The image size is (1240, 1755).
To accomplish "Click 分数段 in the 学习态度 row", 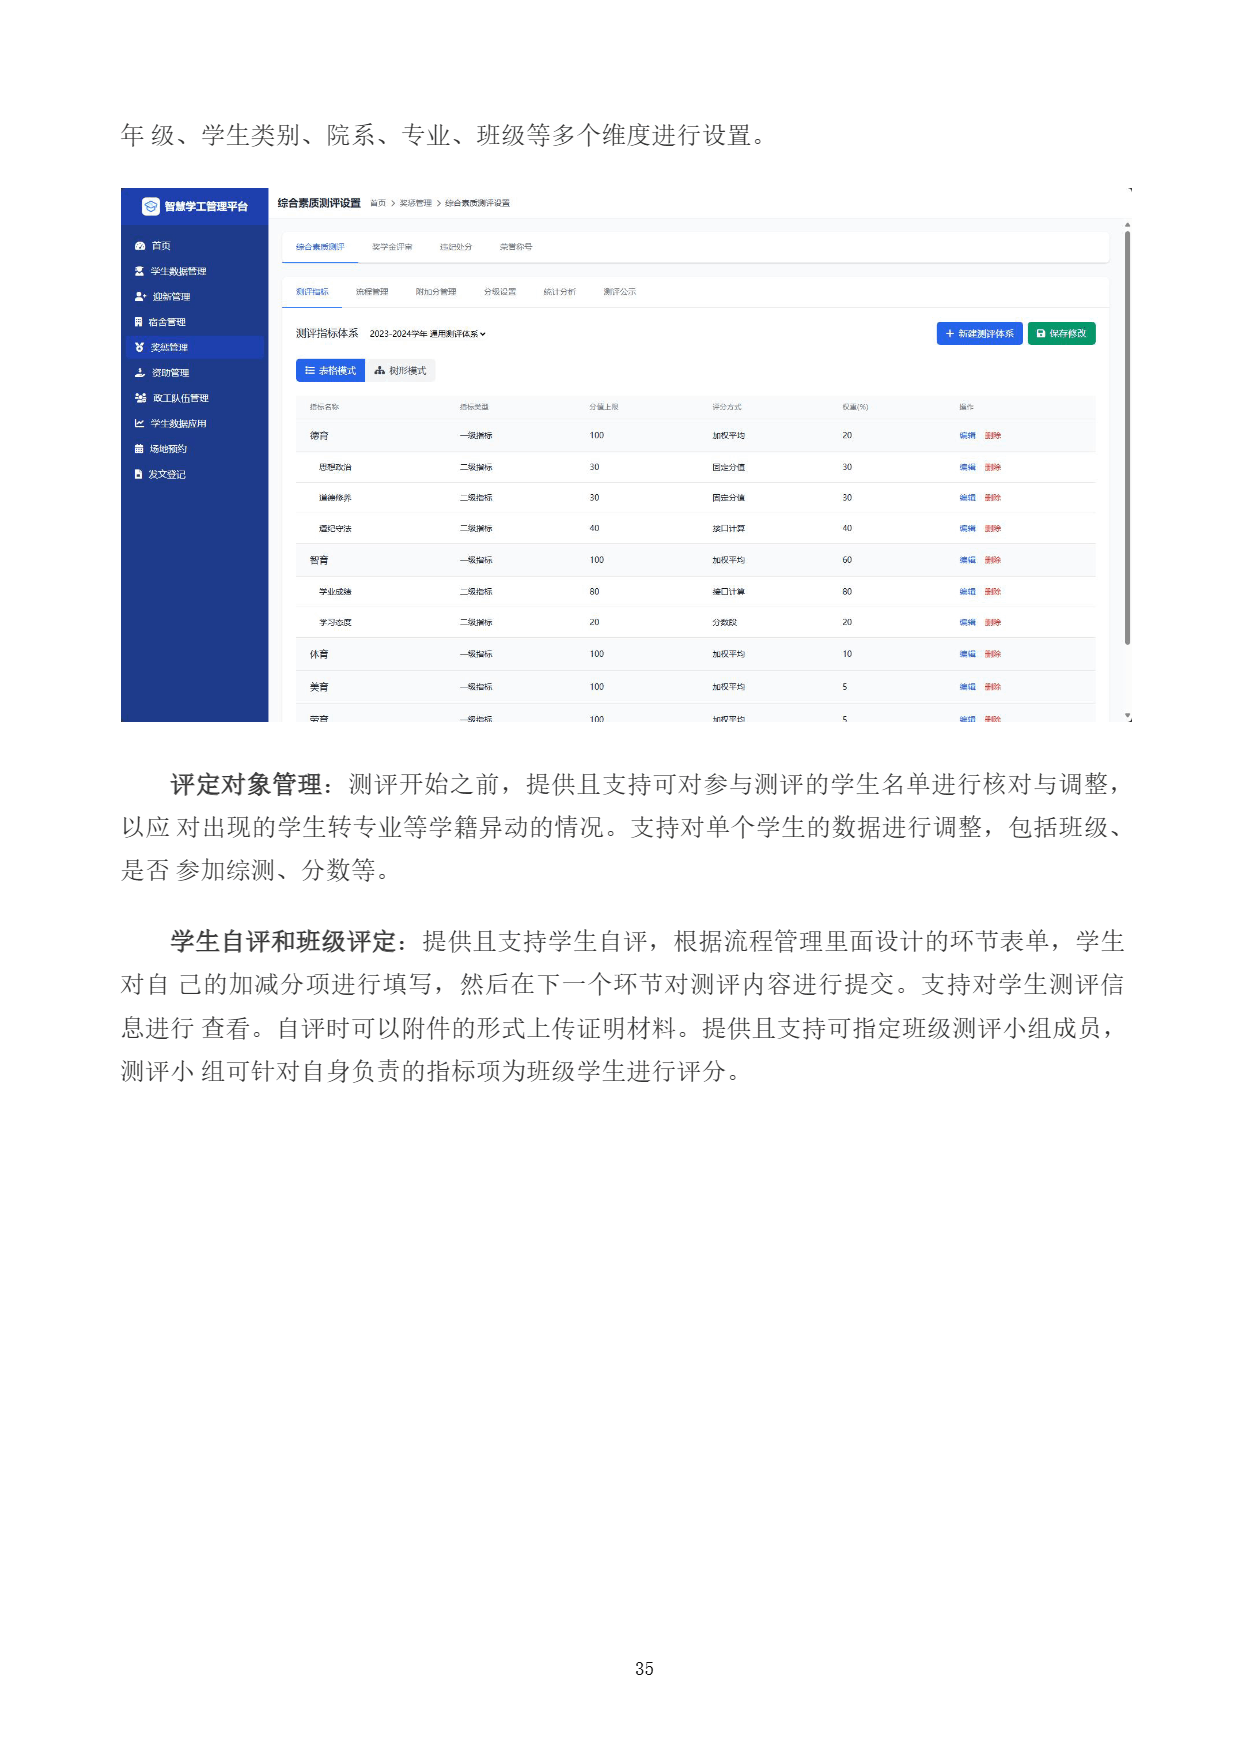I will 724,623.
